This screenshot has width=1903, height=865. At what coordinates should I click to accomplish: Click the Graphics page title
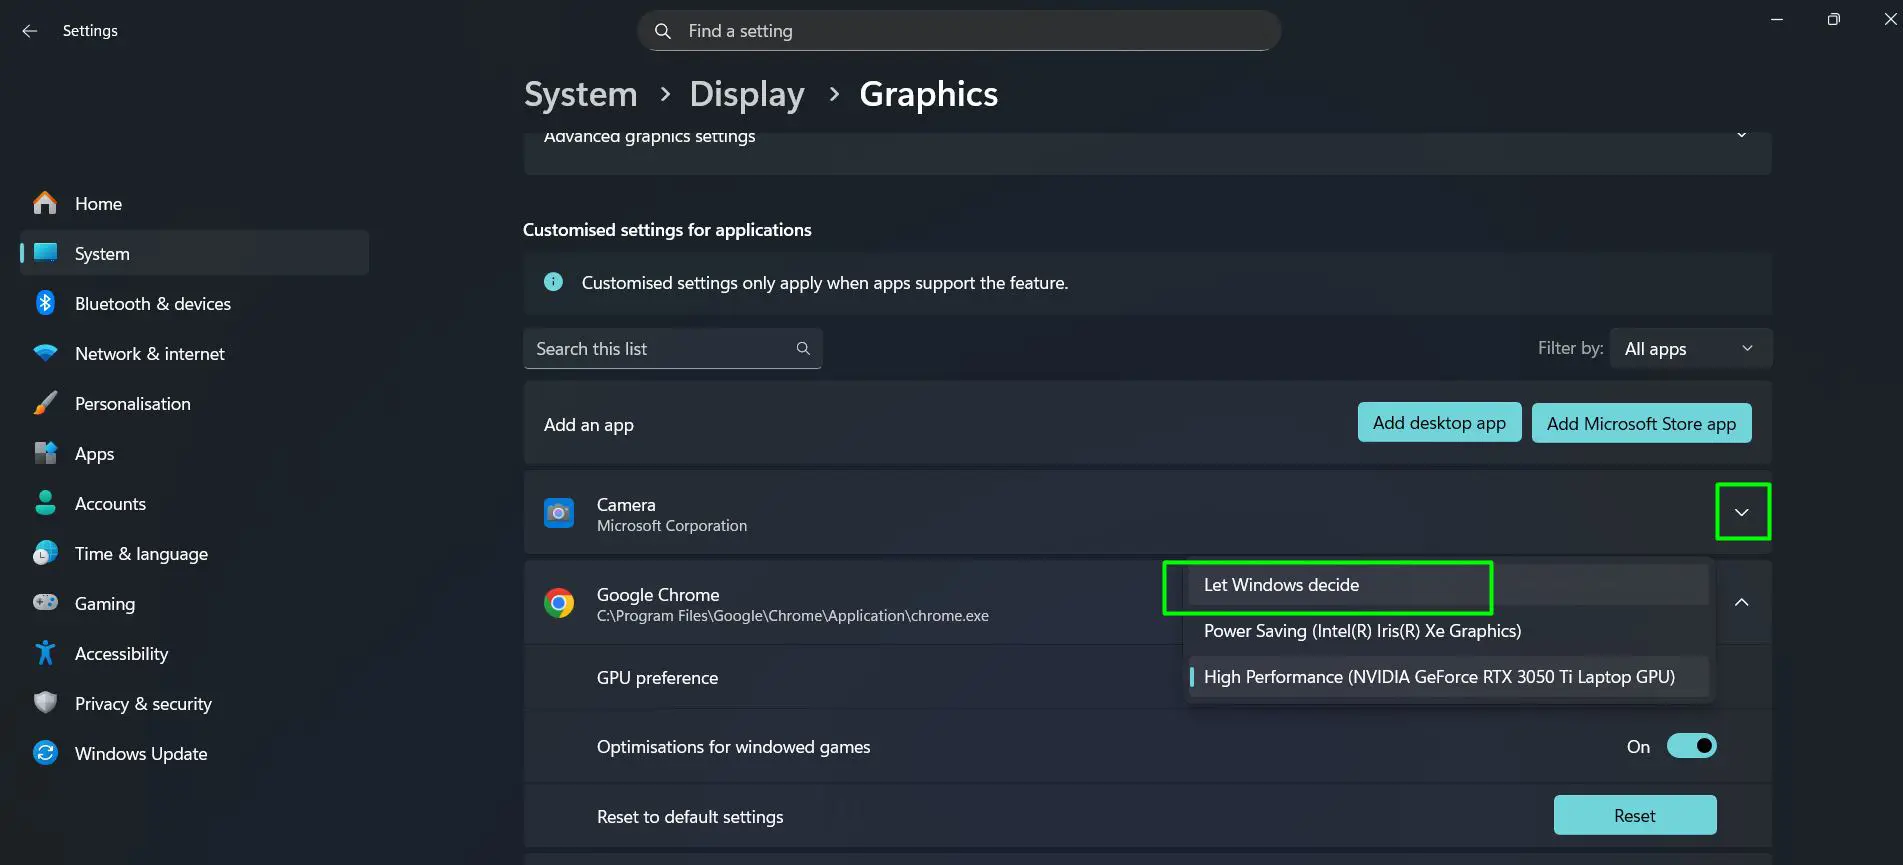click(928, 94)
